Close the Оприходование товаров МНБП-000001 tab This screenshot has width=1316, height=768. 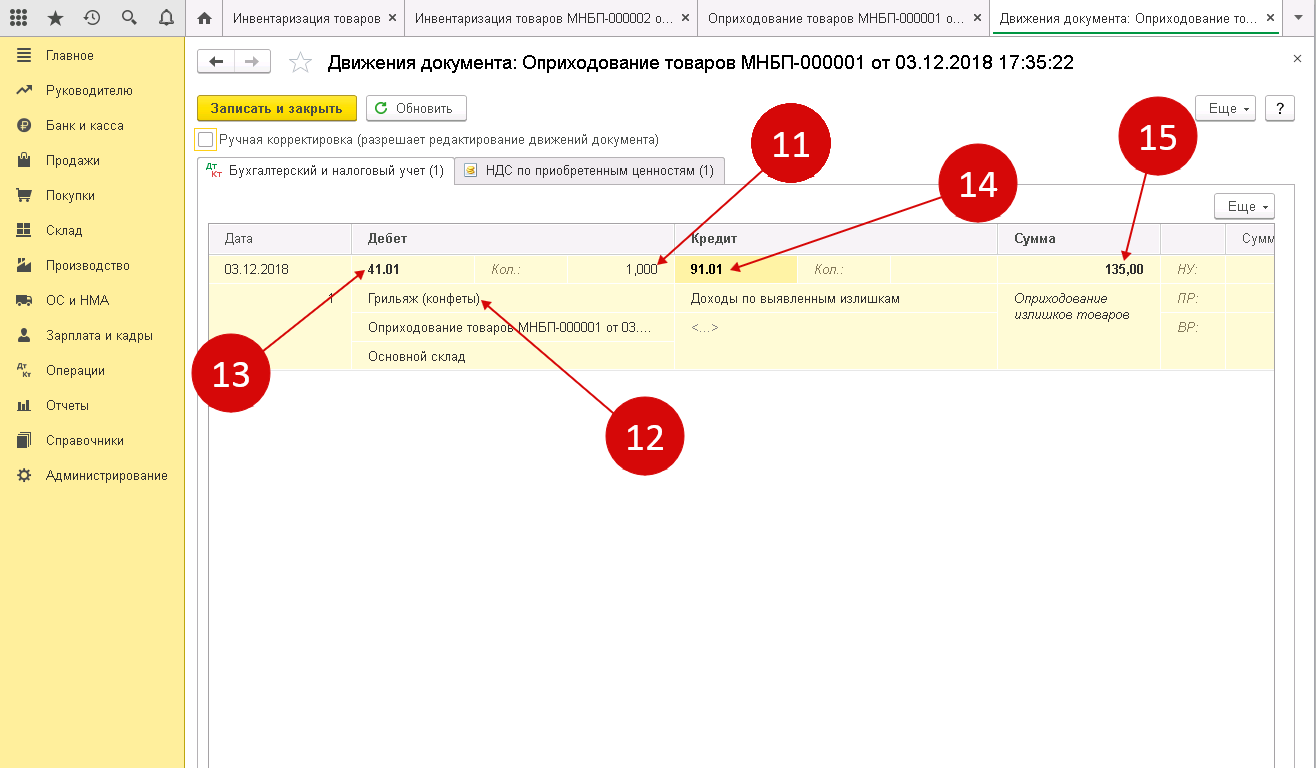pyautogui.click(x=975, y=18)
